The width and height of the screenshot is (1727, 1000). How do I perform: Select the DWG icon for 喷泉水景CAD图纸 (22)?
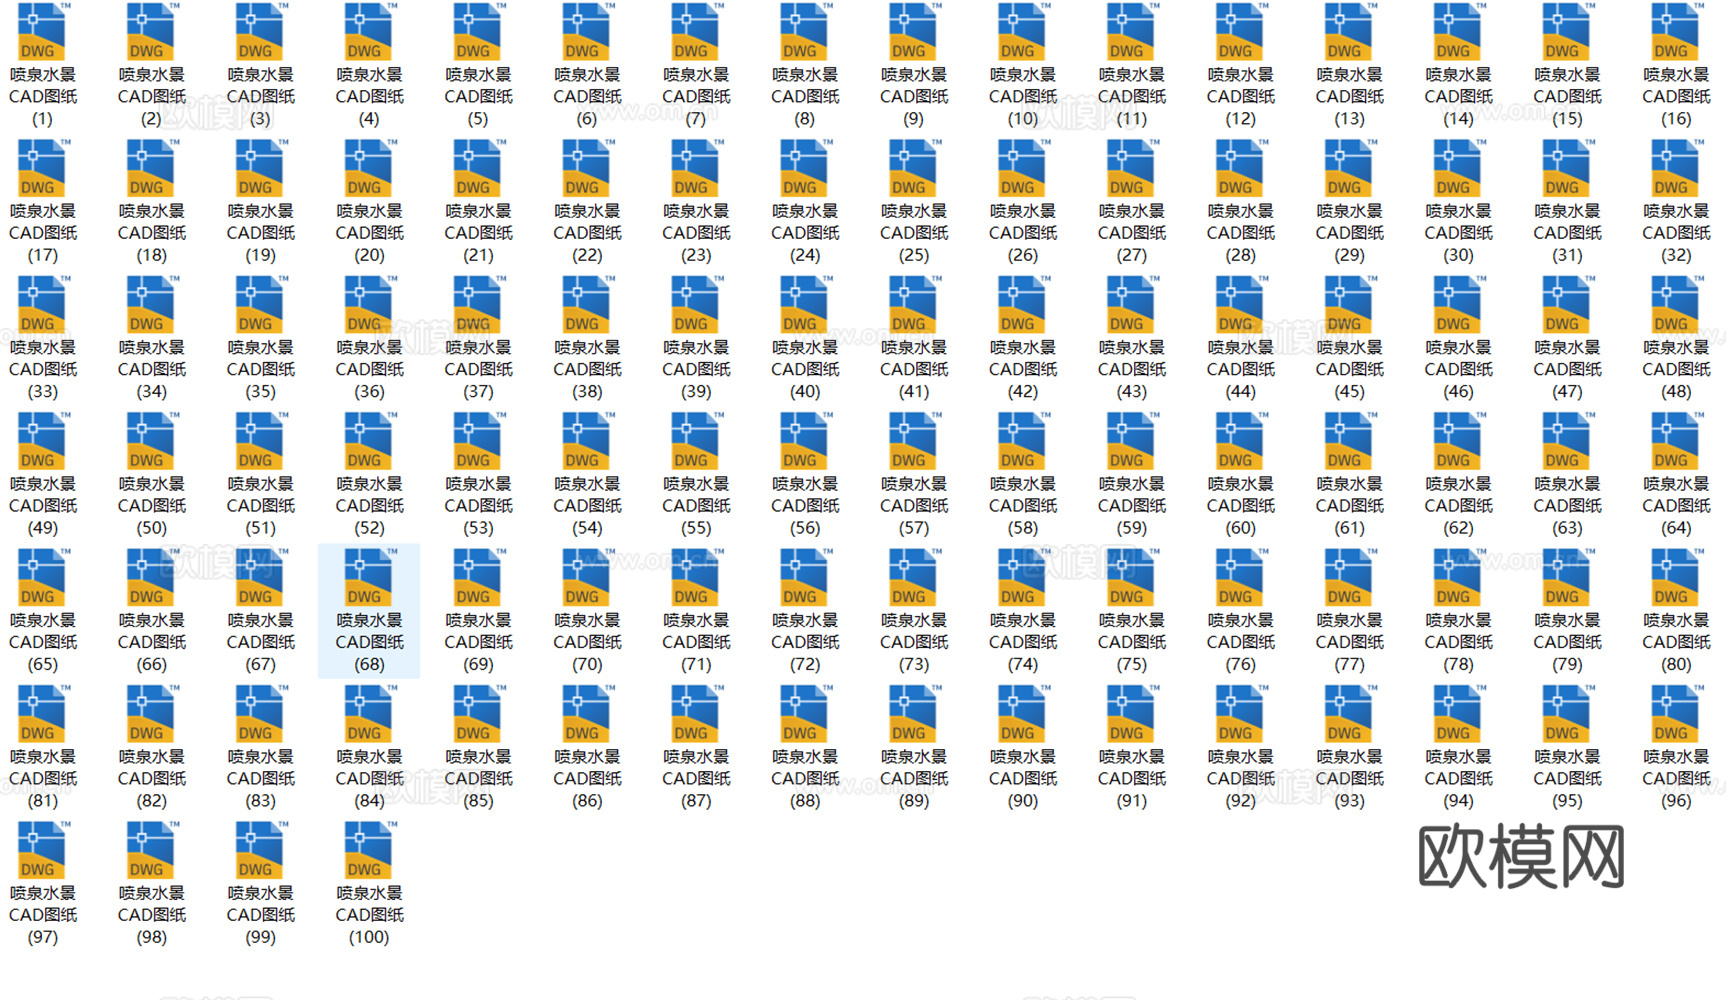[x=587, y=168]
